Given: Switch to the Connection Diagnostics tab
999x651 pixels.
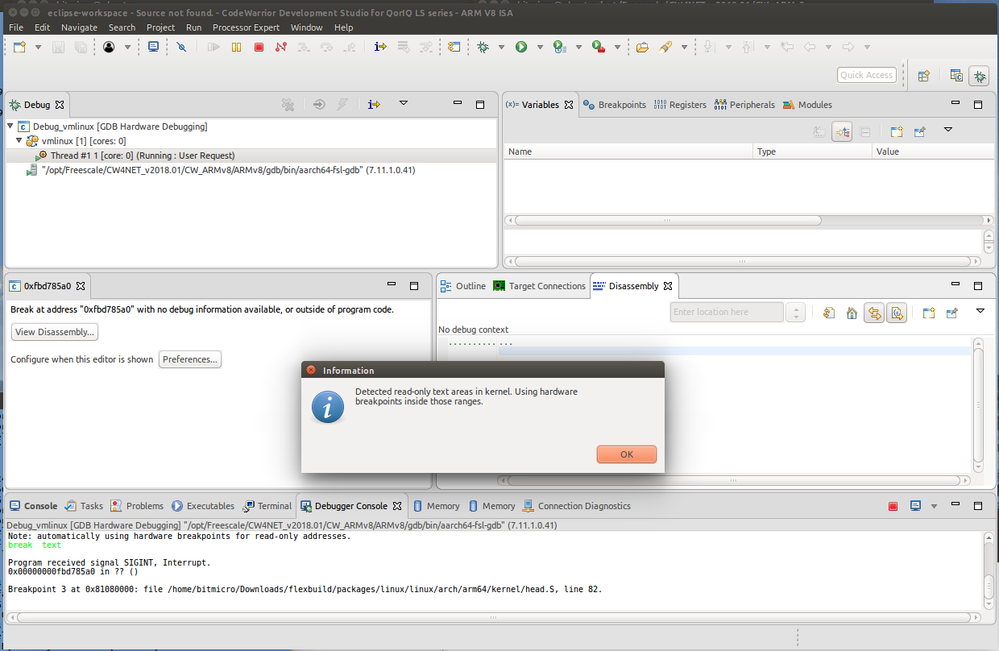Looking at the screenshot, I should (577, 506).
